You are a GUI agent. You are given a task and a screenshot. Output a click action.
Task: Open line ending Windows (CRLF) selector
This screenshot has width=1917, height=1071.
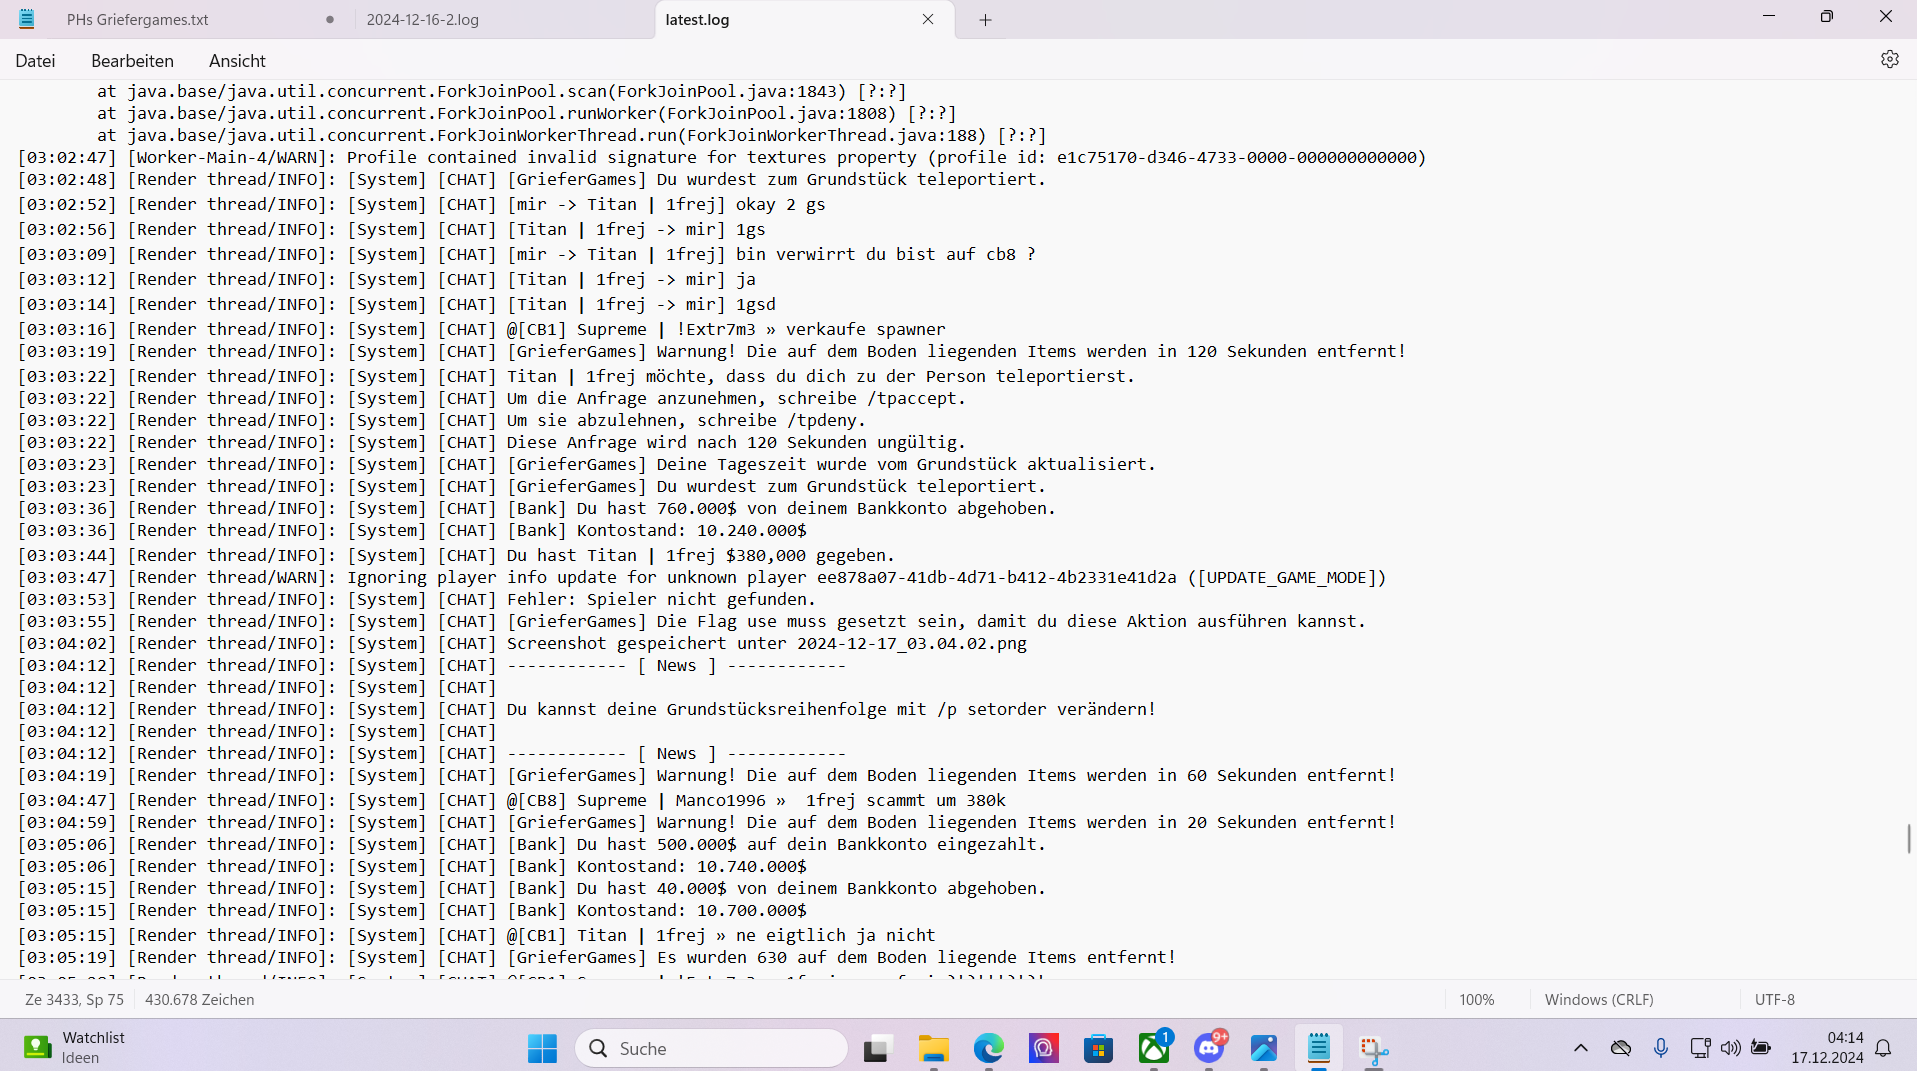pos(1599,999)
